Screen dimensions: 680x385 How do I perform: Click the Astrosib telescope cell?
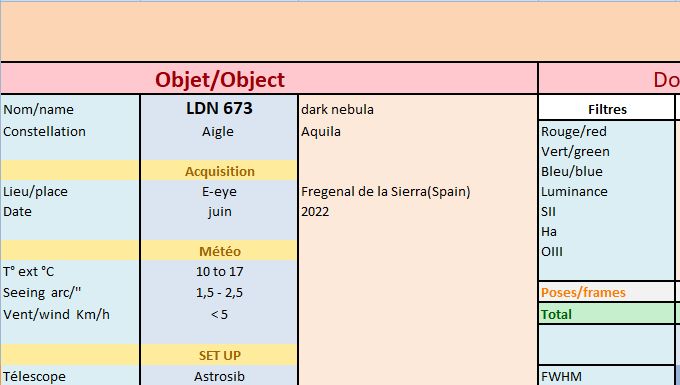[219, 376]
